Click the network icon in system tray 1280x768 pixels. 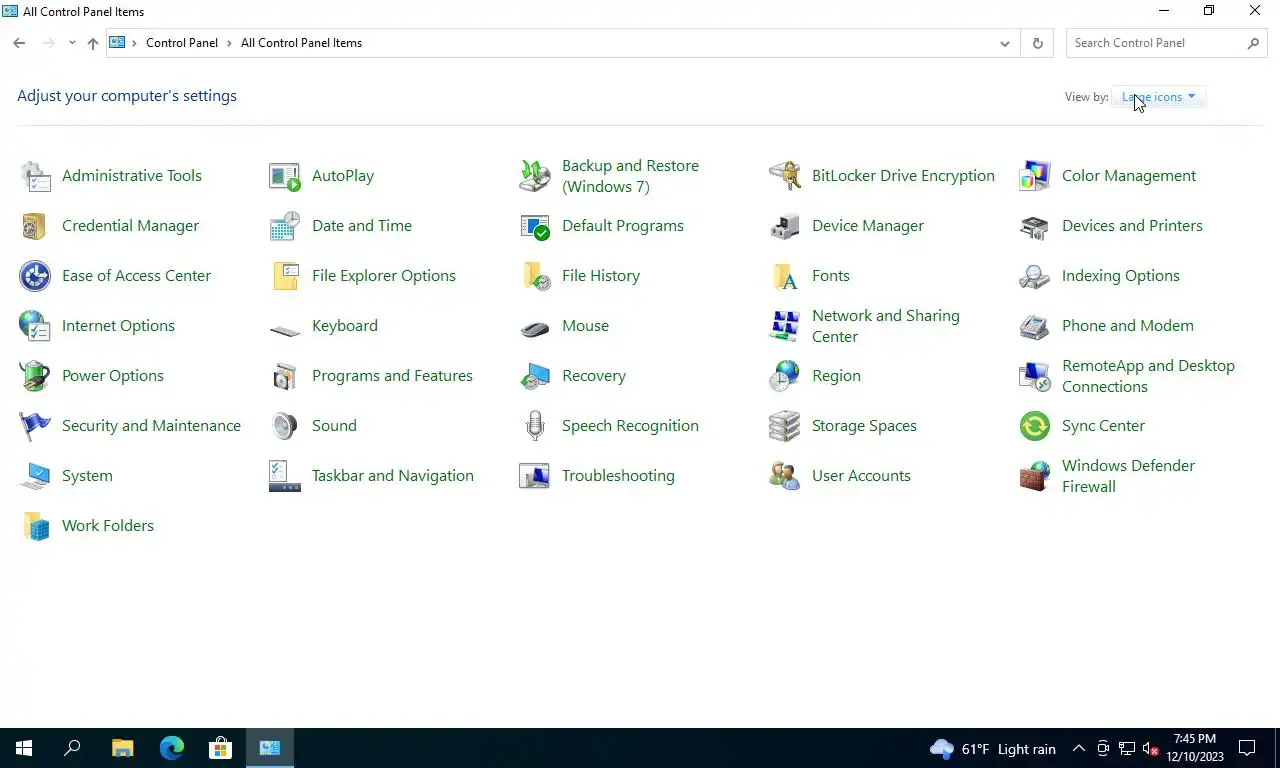coord(1127,748)
